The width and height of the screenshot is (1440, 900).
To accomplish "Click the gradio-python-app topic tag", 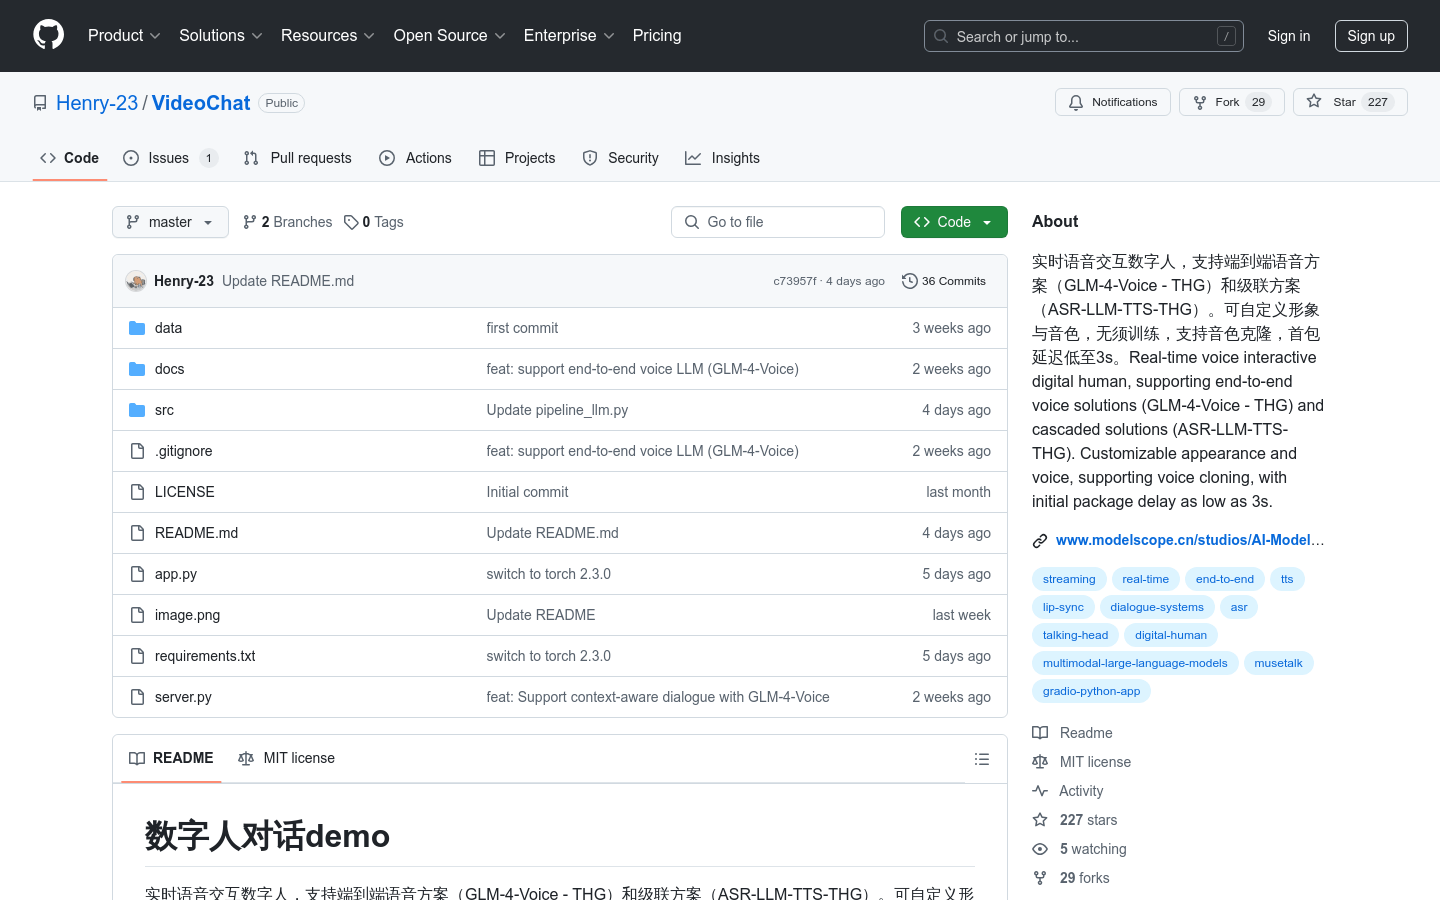I will 1091,691.
